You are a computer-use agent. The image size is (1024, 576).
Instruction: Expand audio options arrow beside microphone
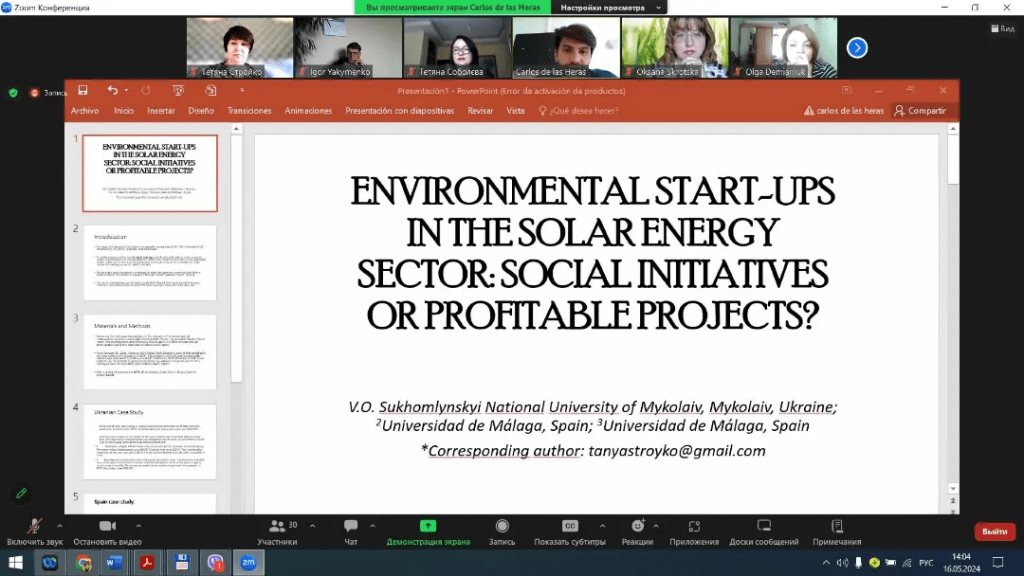(59, 525)
